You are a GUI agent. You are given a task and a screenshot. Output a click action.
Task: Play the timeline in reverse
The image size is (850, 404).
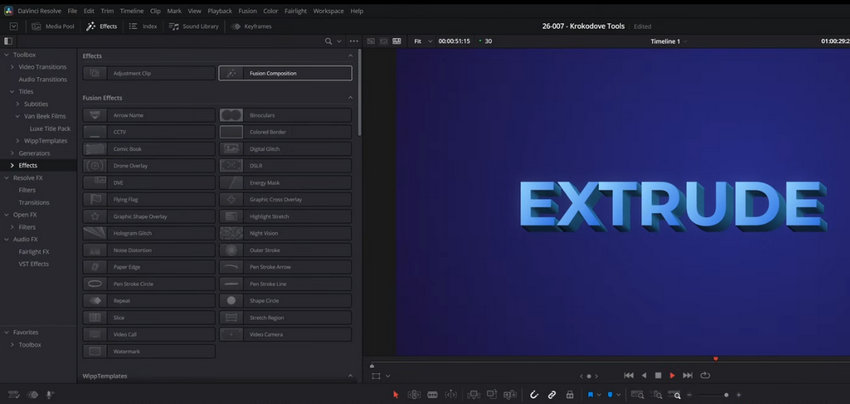pos(644,375)
